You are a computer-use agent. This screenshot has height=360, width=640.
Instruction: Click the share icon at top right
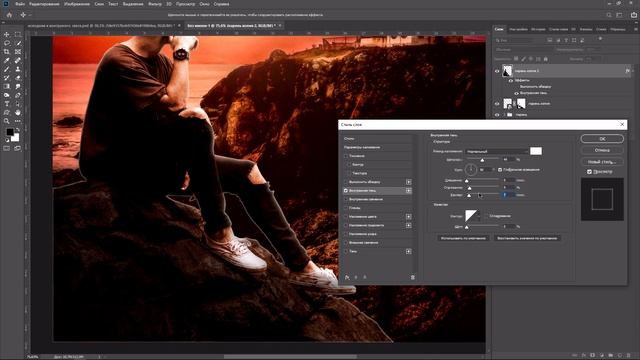coord(633,15)
